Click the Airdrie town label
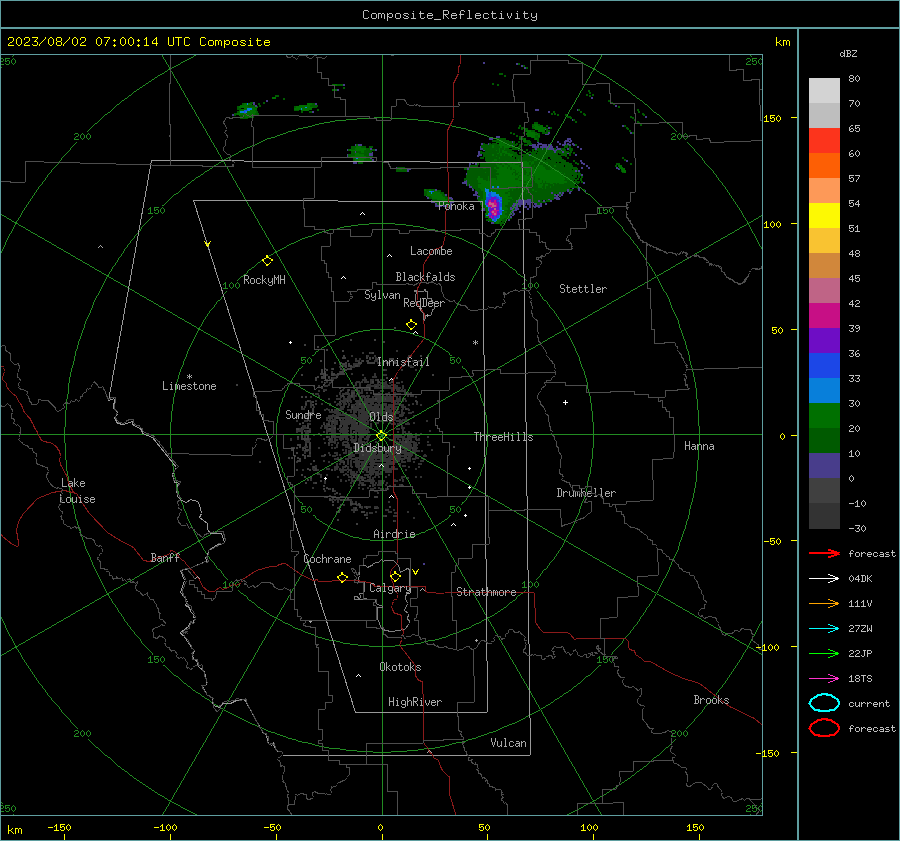 pyautogui.click(x=394, y=534)
